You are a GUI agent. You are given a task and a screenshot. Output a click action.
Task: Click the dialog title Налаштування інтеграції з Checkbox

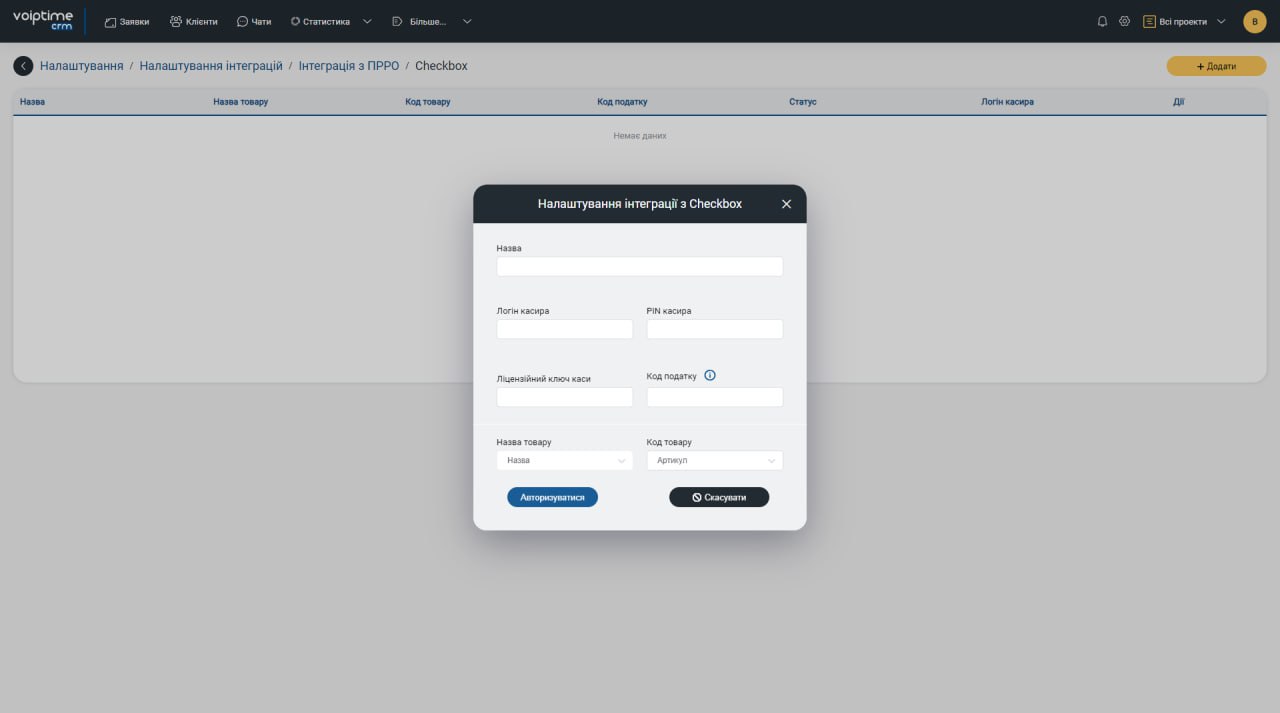(x=640, y=204)
